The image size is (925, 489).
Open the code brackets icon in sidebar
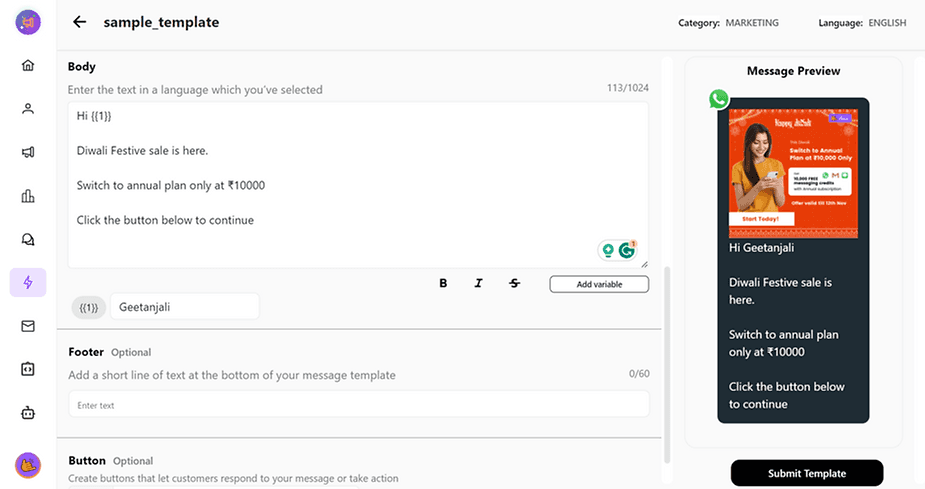pyautogui.click(x=28, y=369)
